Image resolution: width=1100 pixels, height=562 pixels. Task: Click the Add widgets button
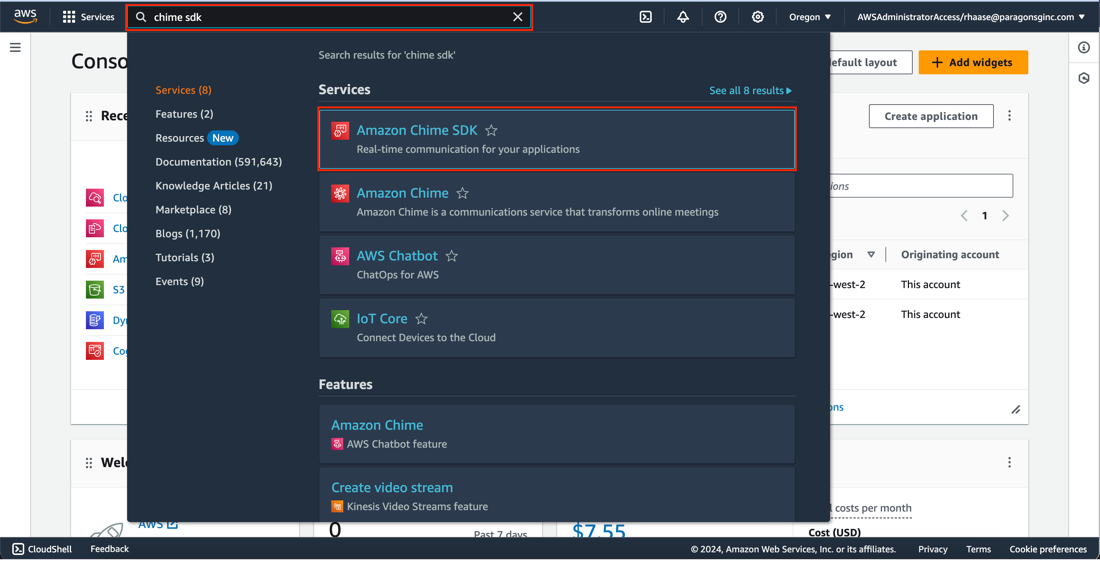click(973, 62)
